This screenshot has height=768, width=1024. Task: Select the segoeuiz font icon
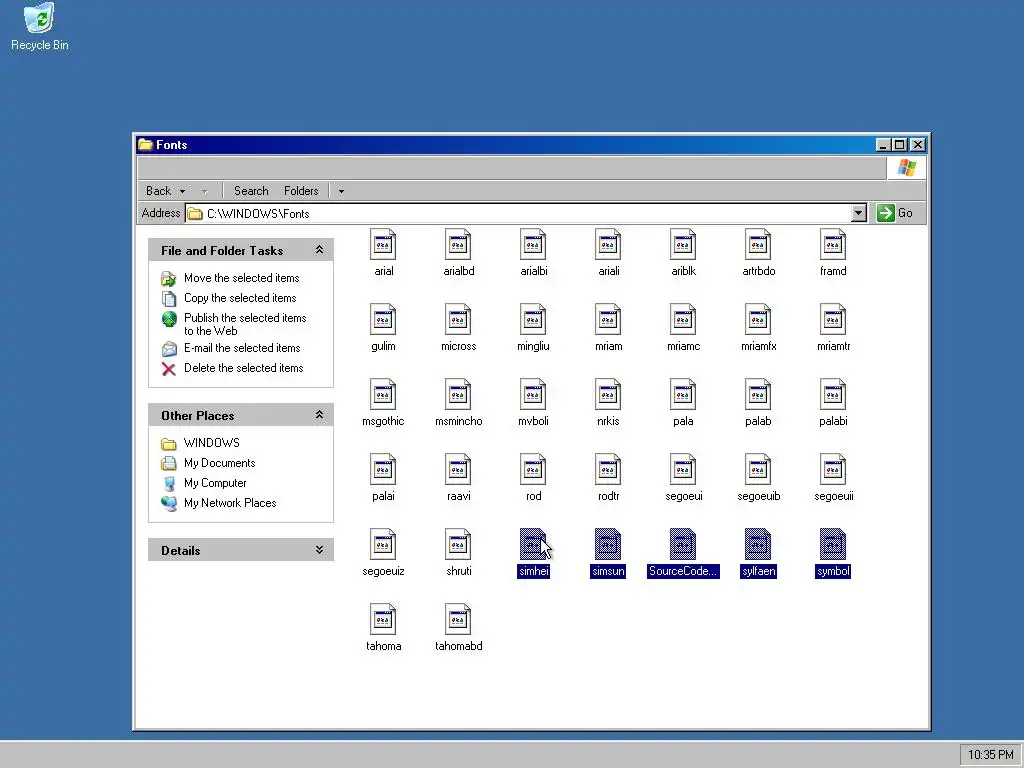tap(383, 545)
